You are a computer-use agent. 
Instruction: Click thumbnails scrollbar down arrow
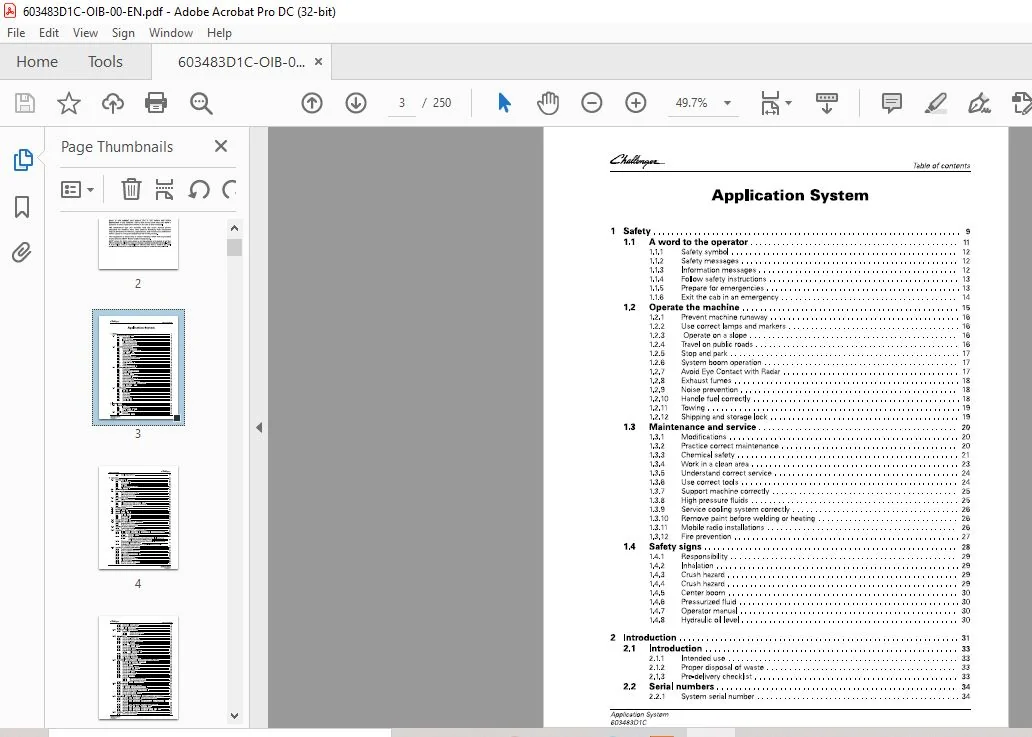234,716
